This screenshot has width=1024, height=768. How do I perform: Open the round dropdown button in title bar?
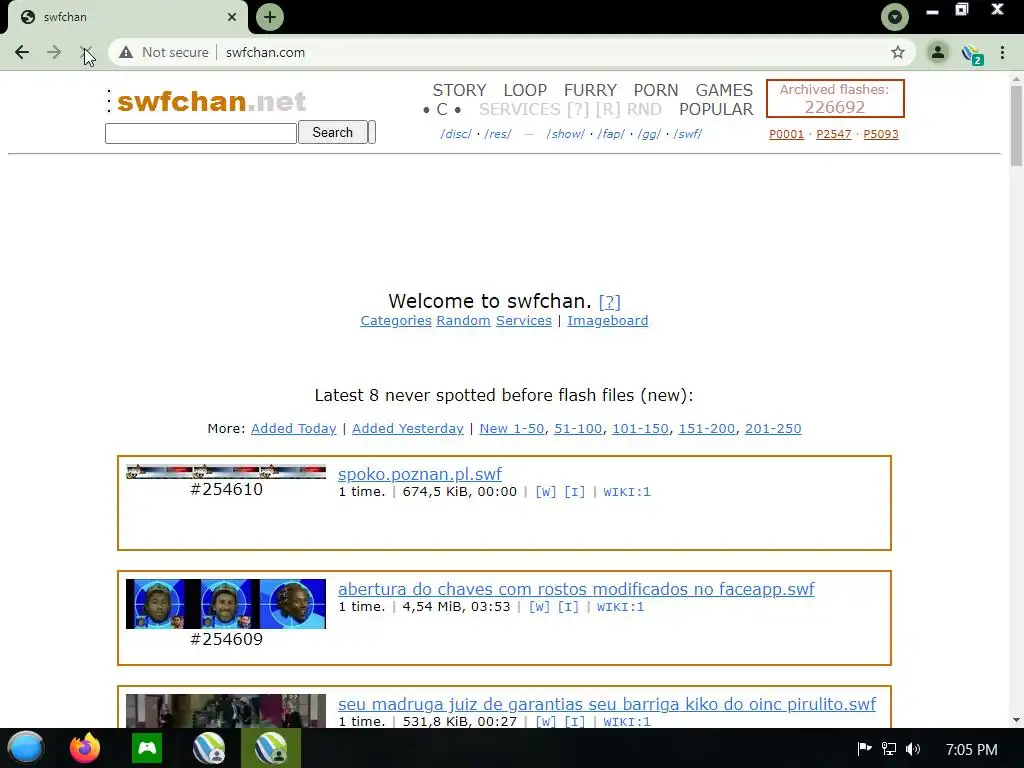coord(895,17)
